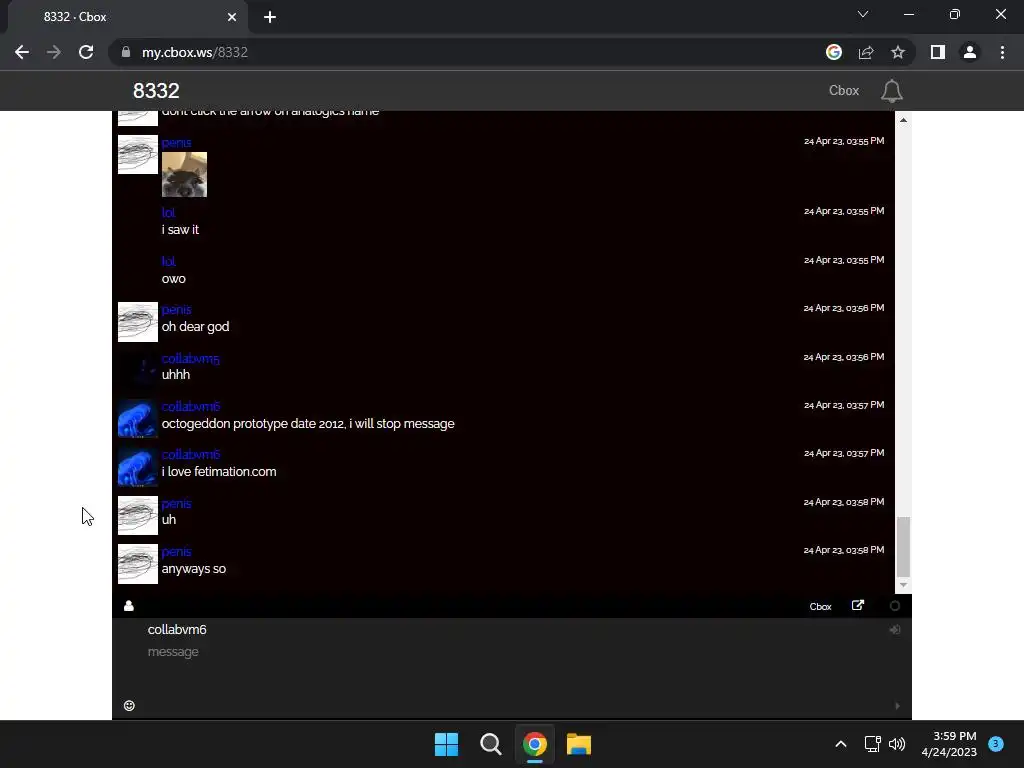Share this page icon in address bar

pos(866,52)
